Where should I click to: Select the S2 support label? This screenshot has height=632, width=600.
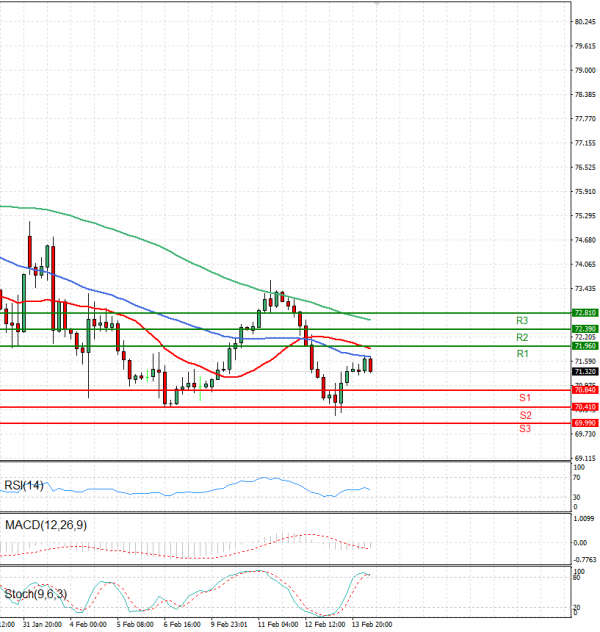point(525,415)
